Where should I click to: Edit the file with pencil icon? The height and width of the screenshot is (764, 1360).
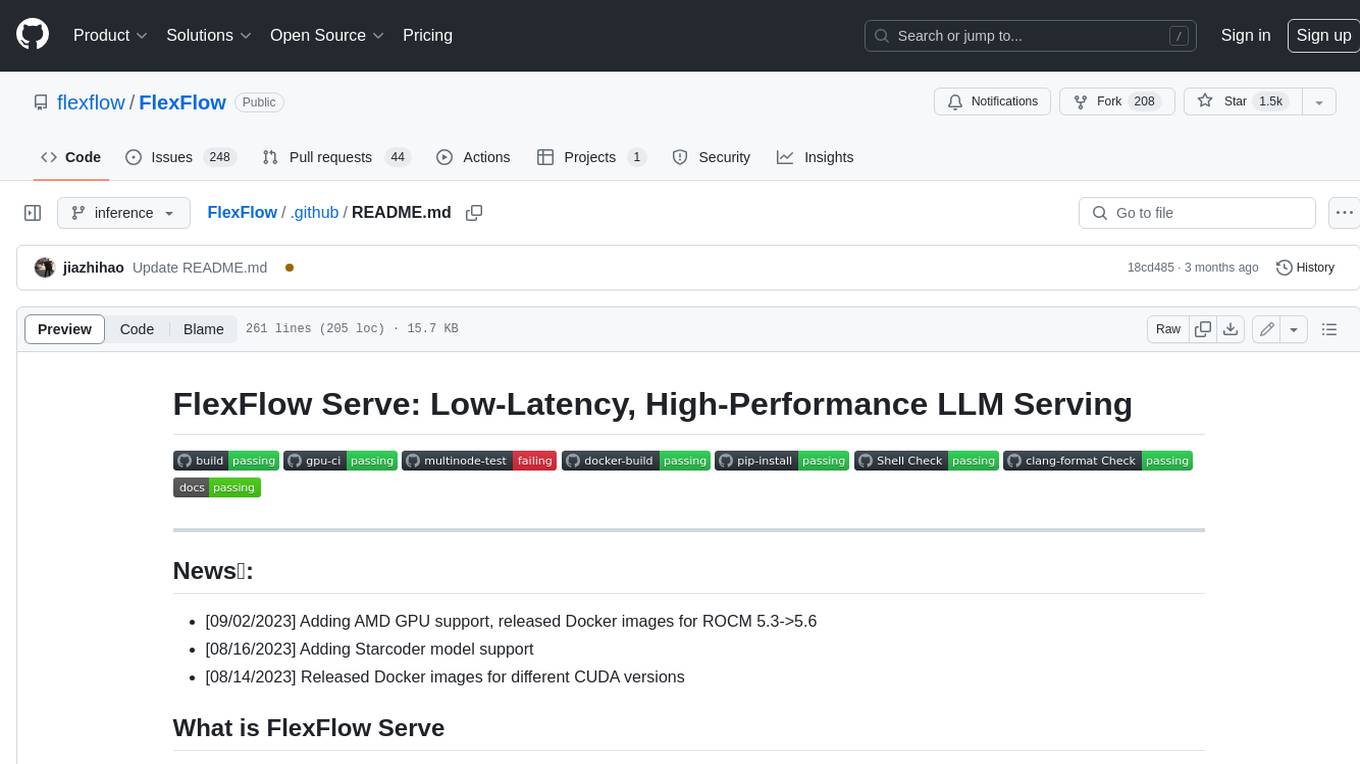[x=1267, y=329]
